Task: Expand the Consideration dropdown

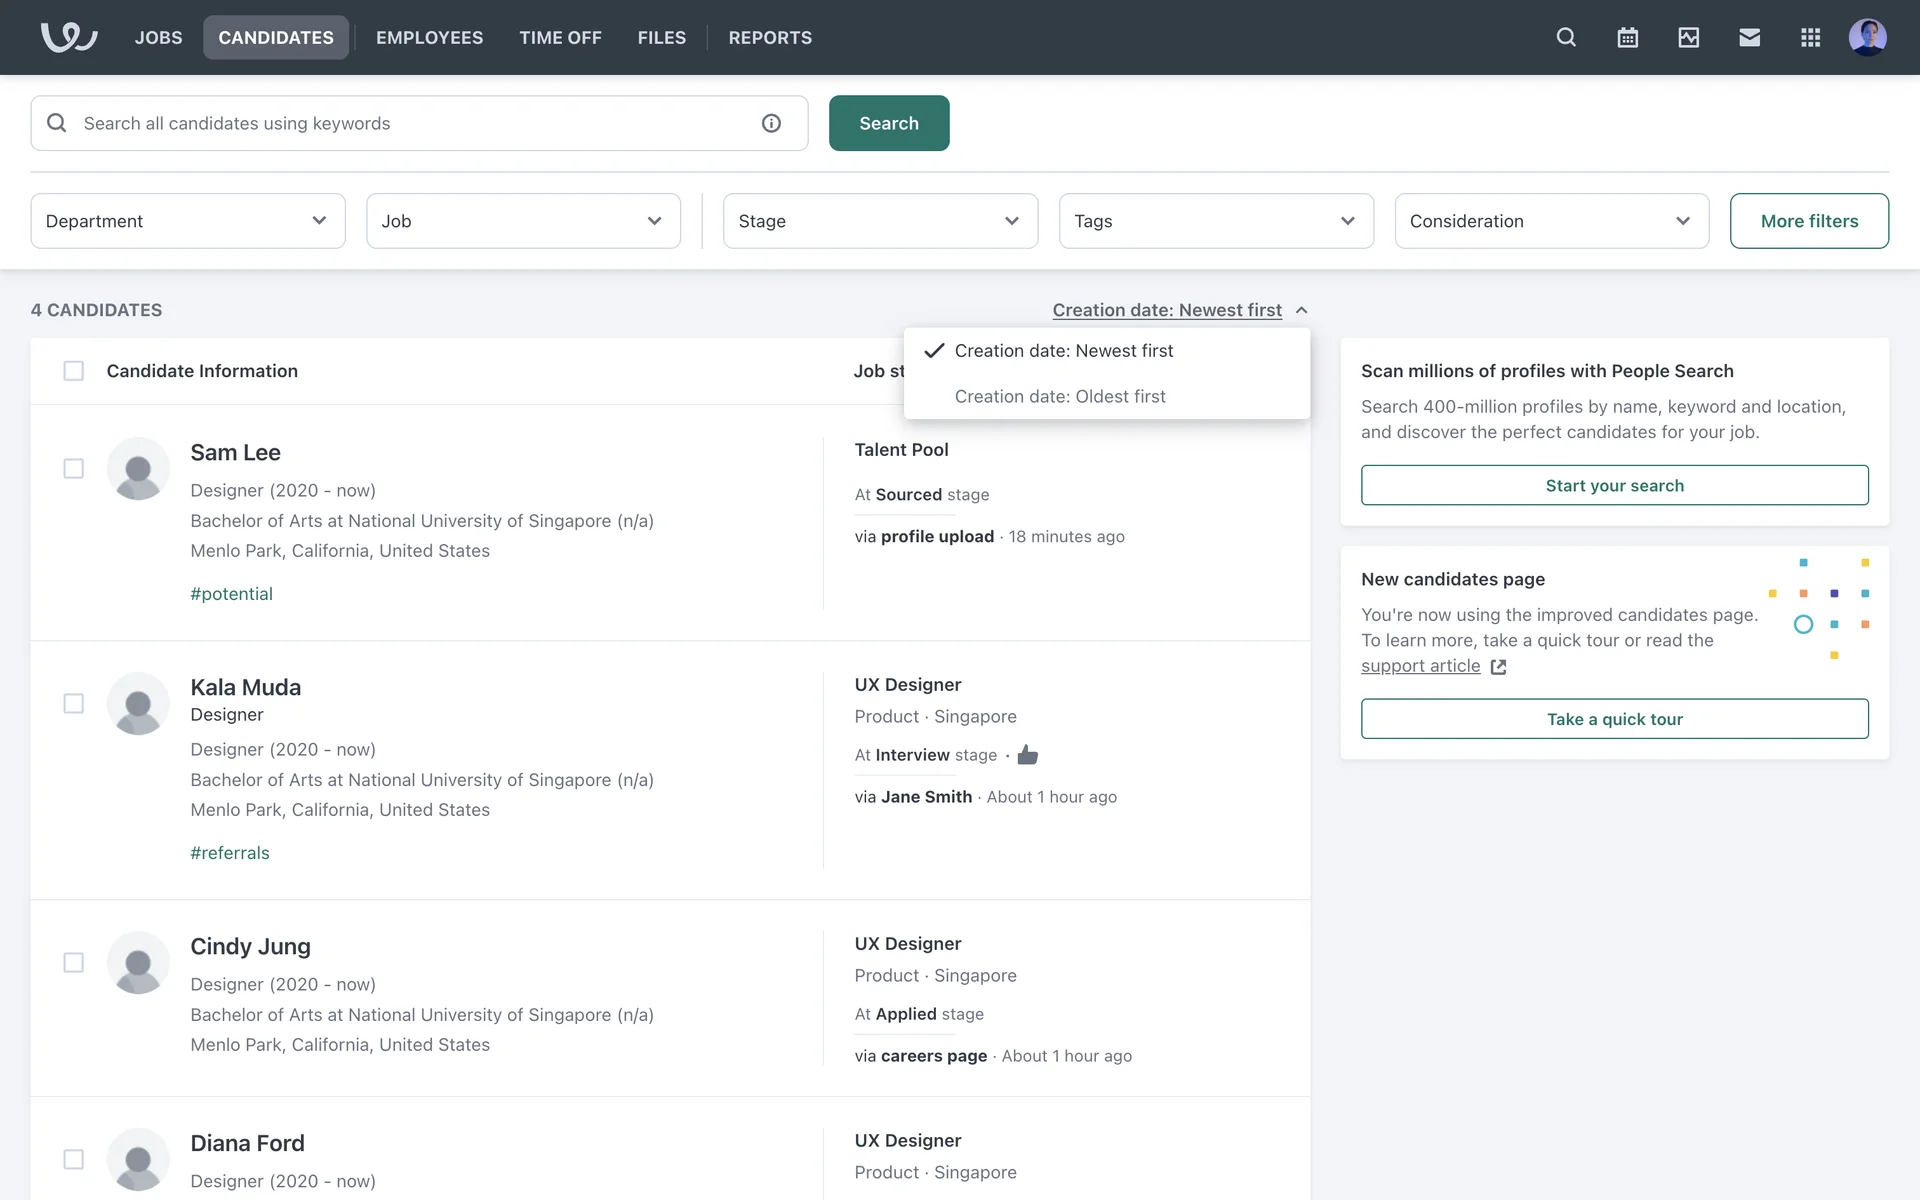Action: [1551, 221]
